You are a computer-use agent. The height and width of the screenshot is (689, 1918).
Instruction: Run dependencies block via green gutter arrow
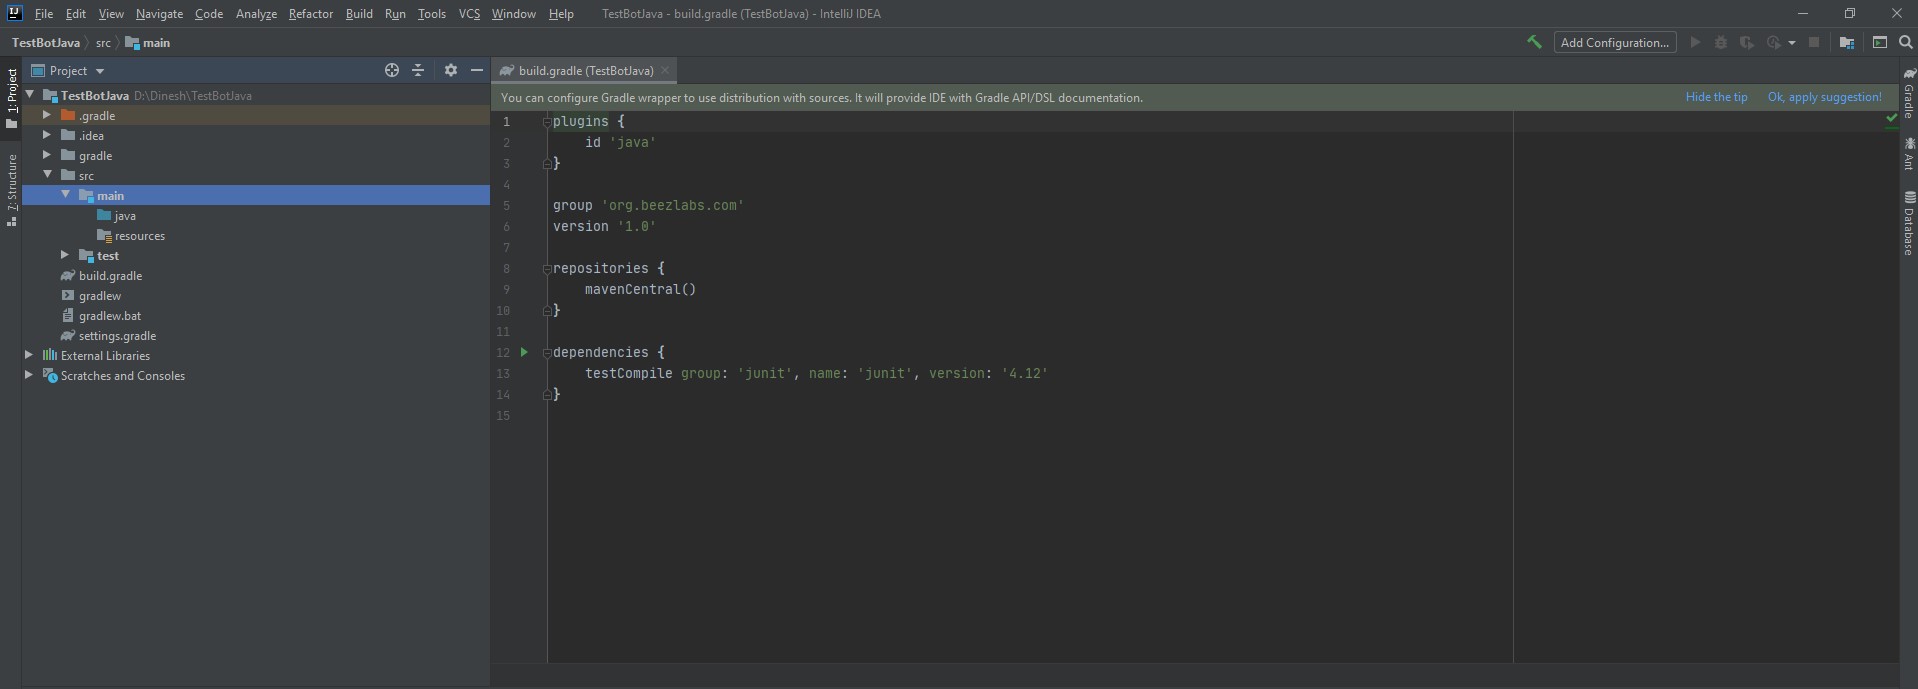[524, 352]
